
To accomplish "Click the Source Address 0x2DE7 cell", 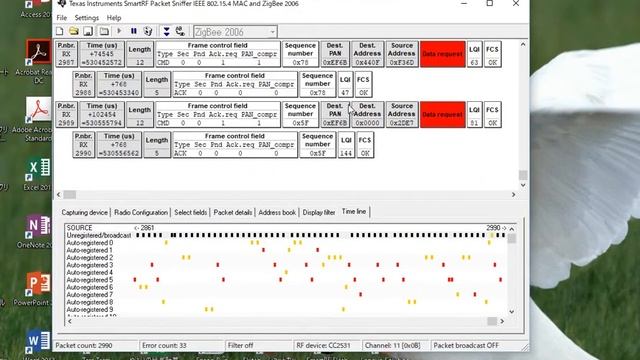I will pos(402,114).
